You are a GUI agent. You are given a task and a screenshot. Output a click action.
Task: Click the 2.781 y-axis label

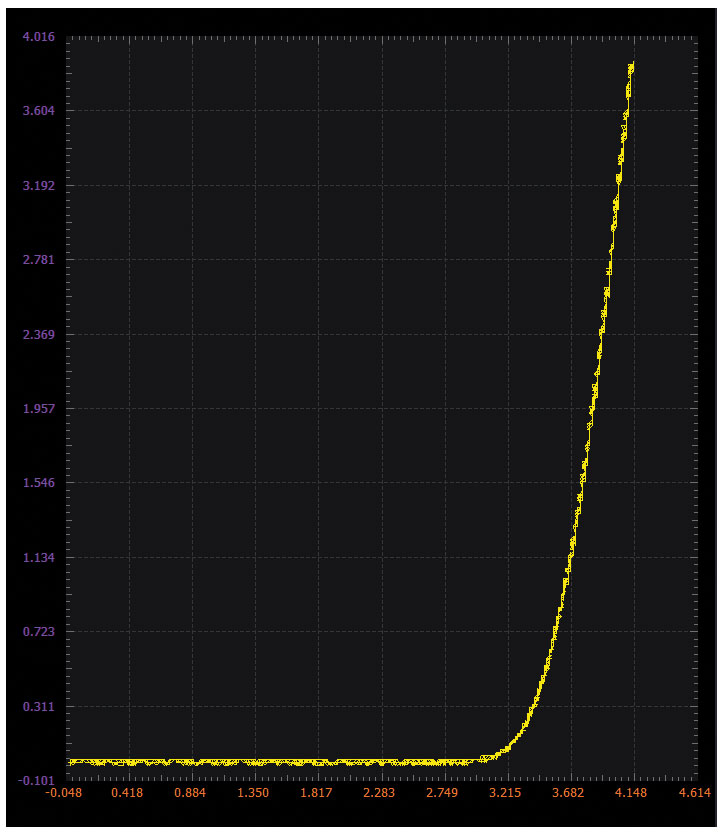click(38, 260)
